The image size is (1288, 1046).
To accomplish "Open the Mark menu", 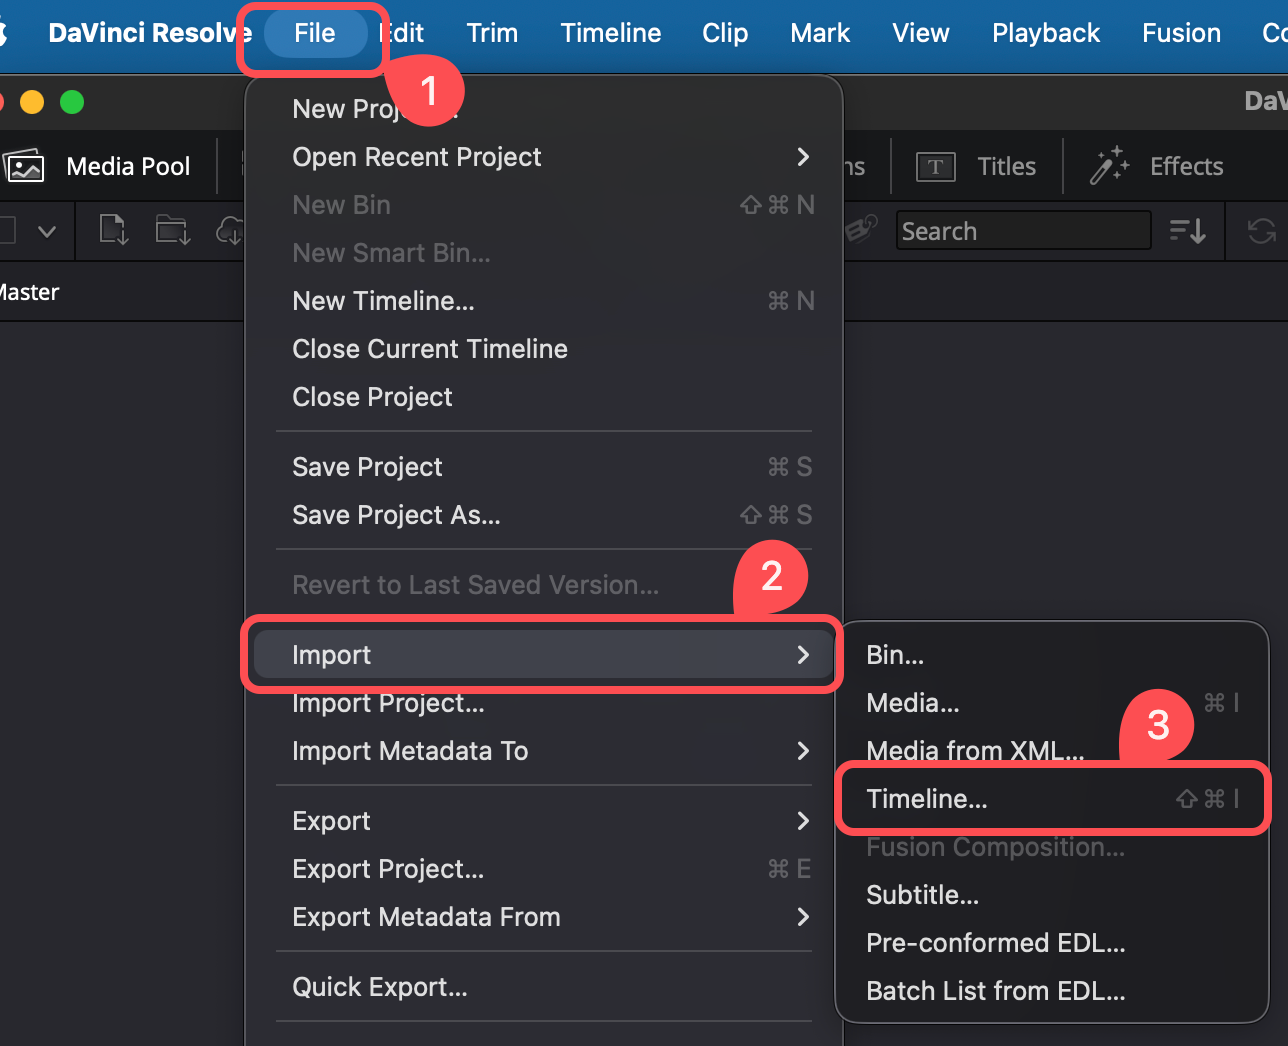I will [820, 33].
